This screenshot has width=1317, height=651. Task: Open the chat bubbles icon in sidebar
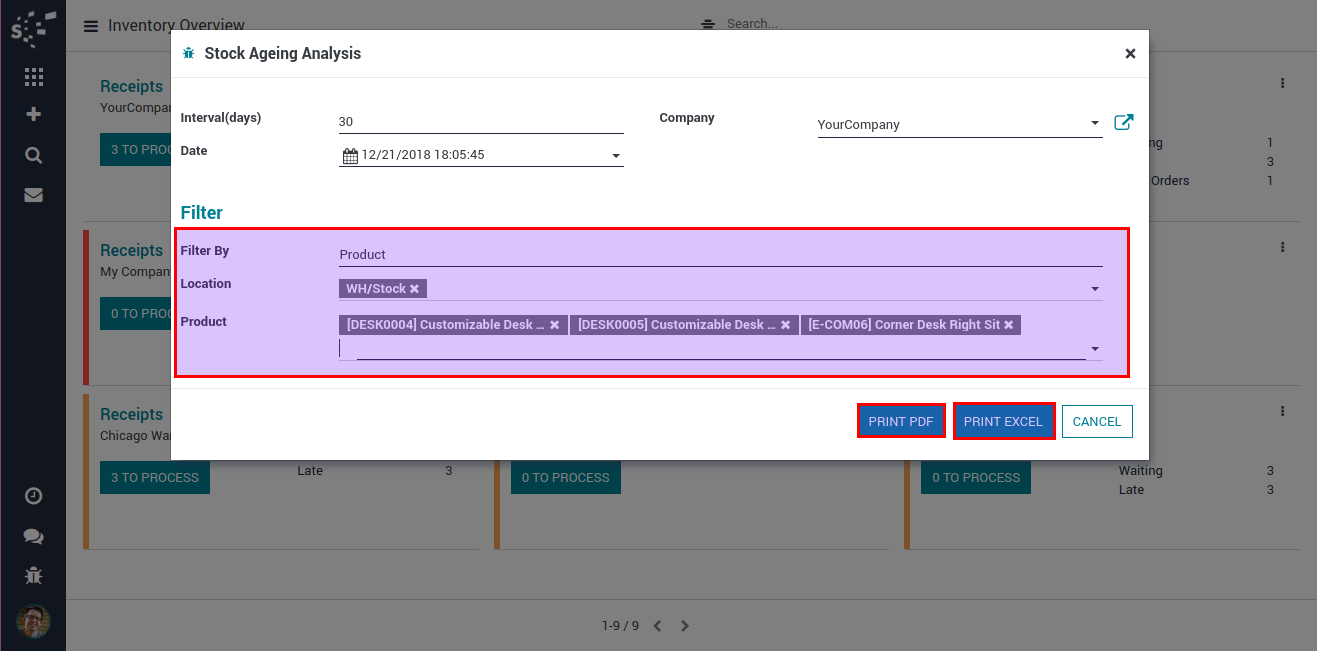pyautogui.click(x=33, y=536)
